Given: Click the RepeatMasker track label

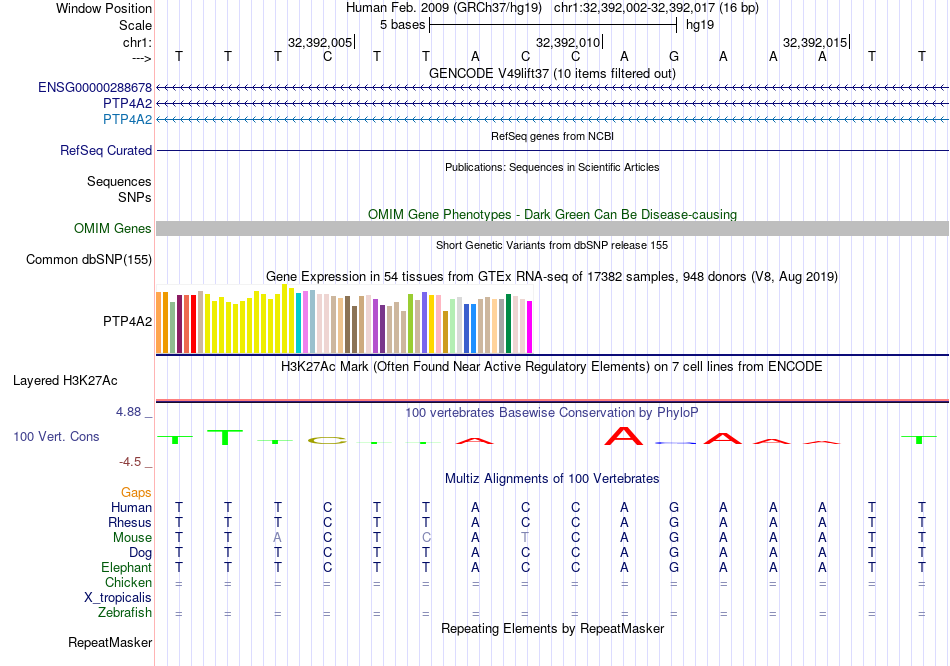Looking at the screenshot, I should coord(110,642).
